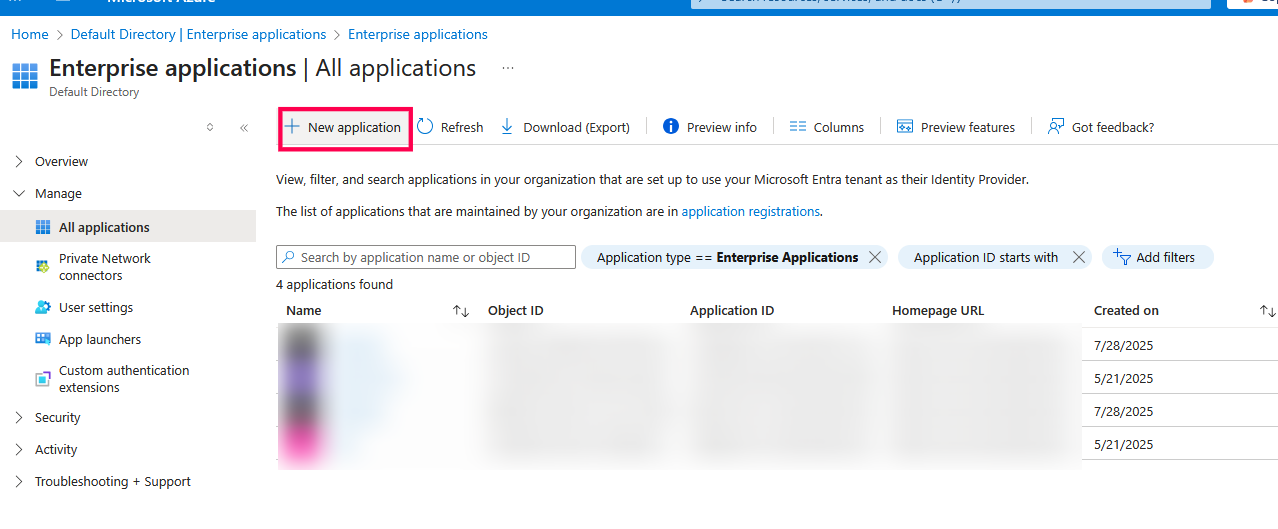The image size is (1278, 529).
Task: Open the All applications menu item
Action: pyautogui.click(x=128, y=227)
